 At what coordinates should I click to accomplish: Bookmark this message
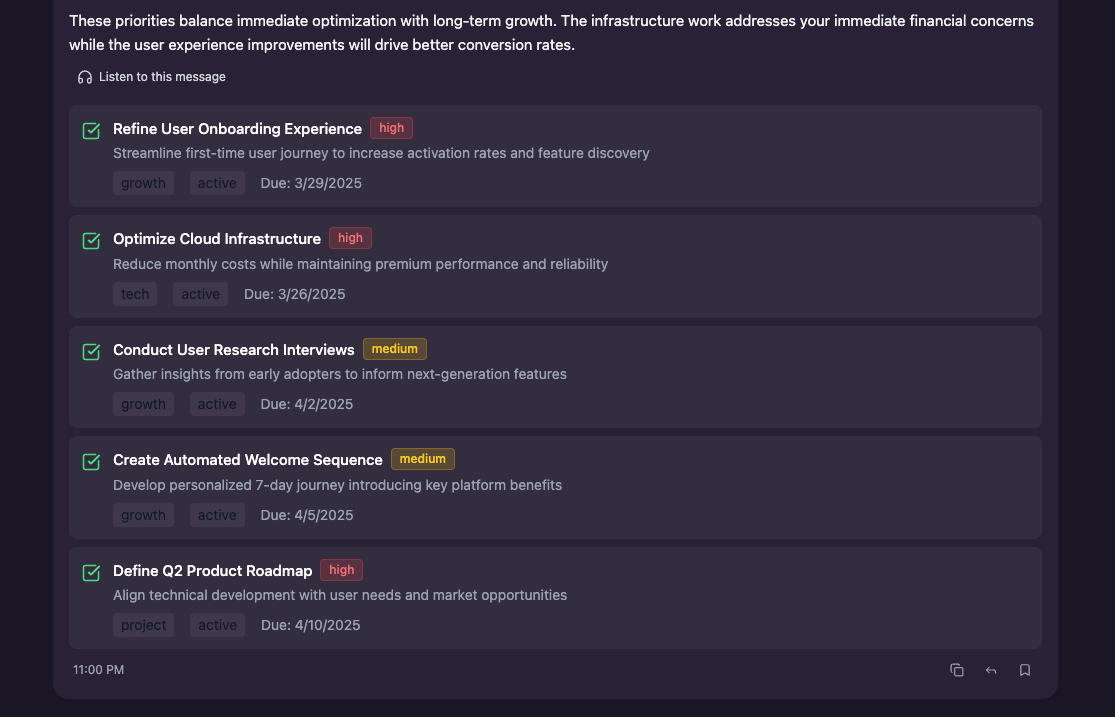click(1025, 670)
